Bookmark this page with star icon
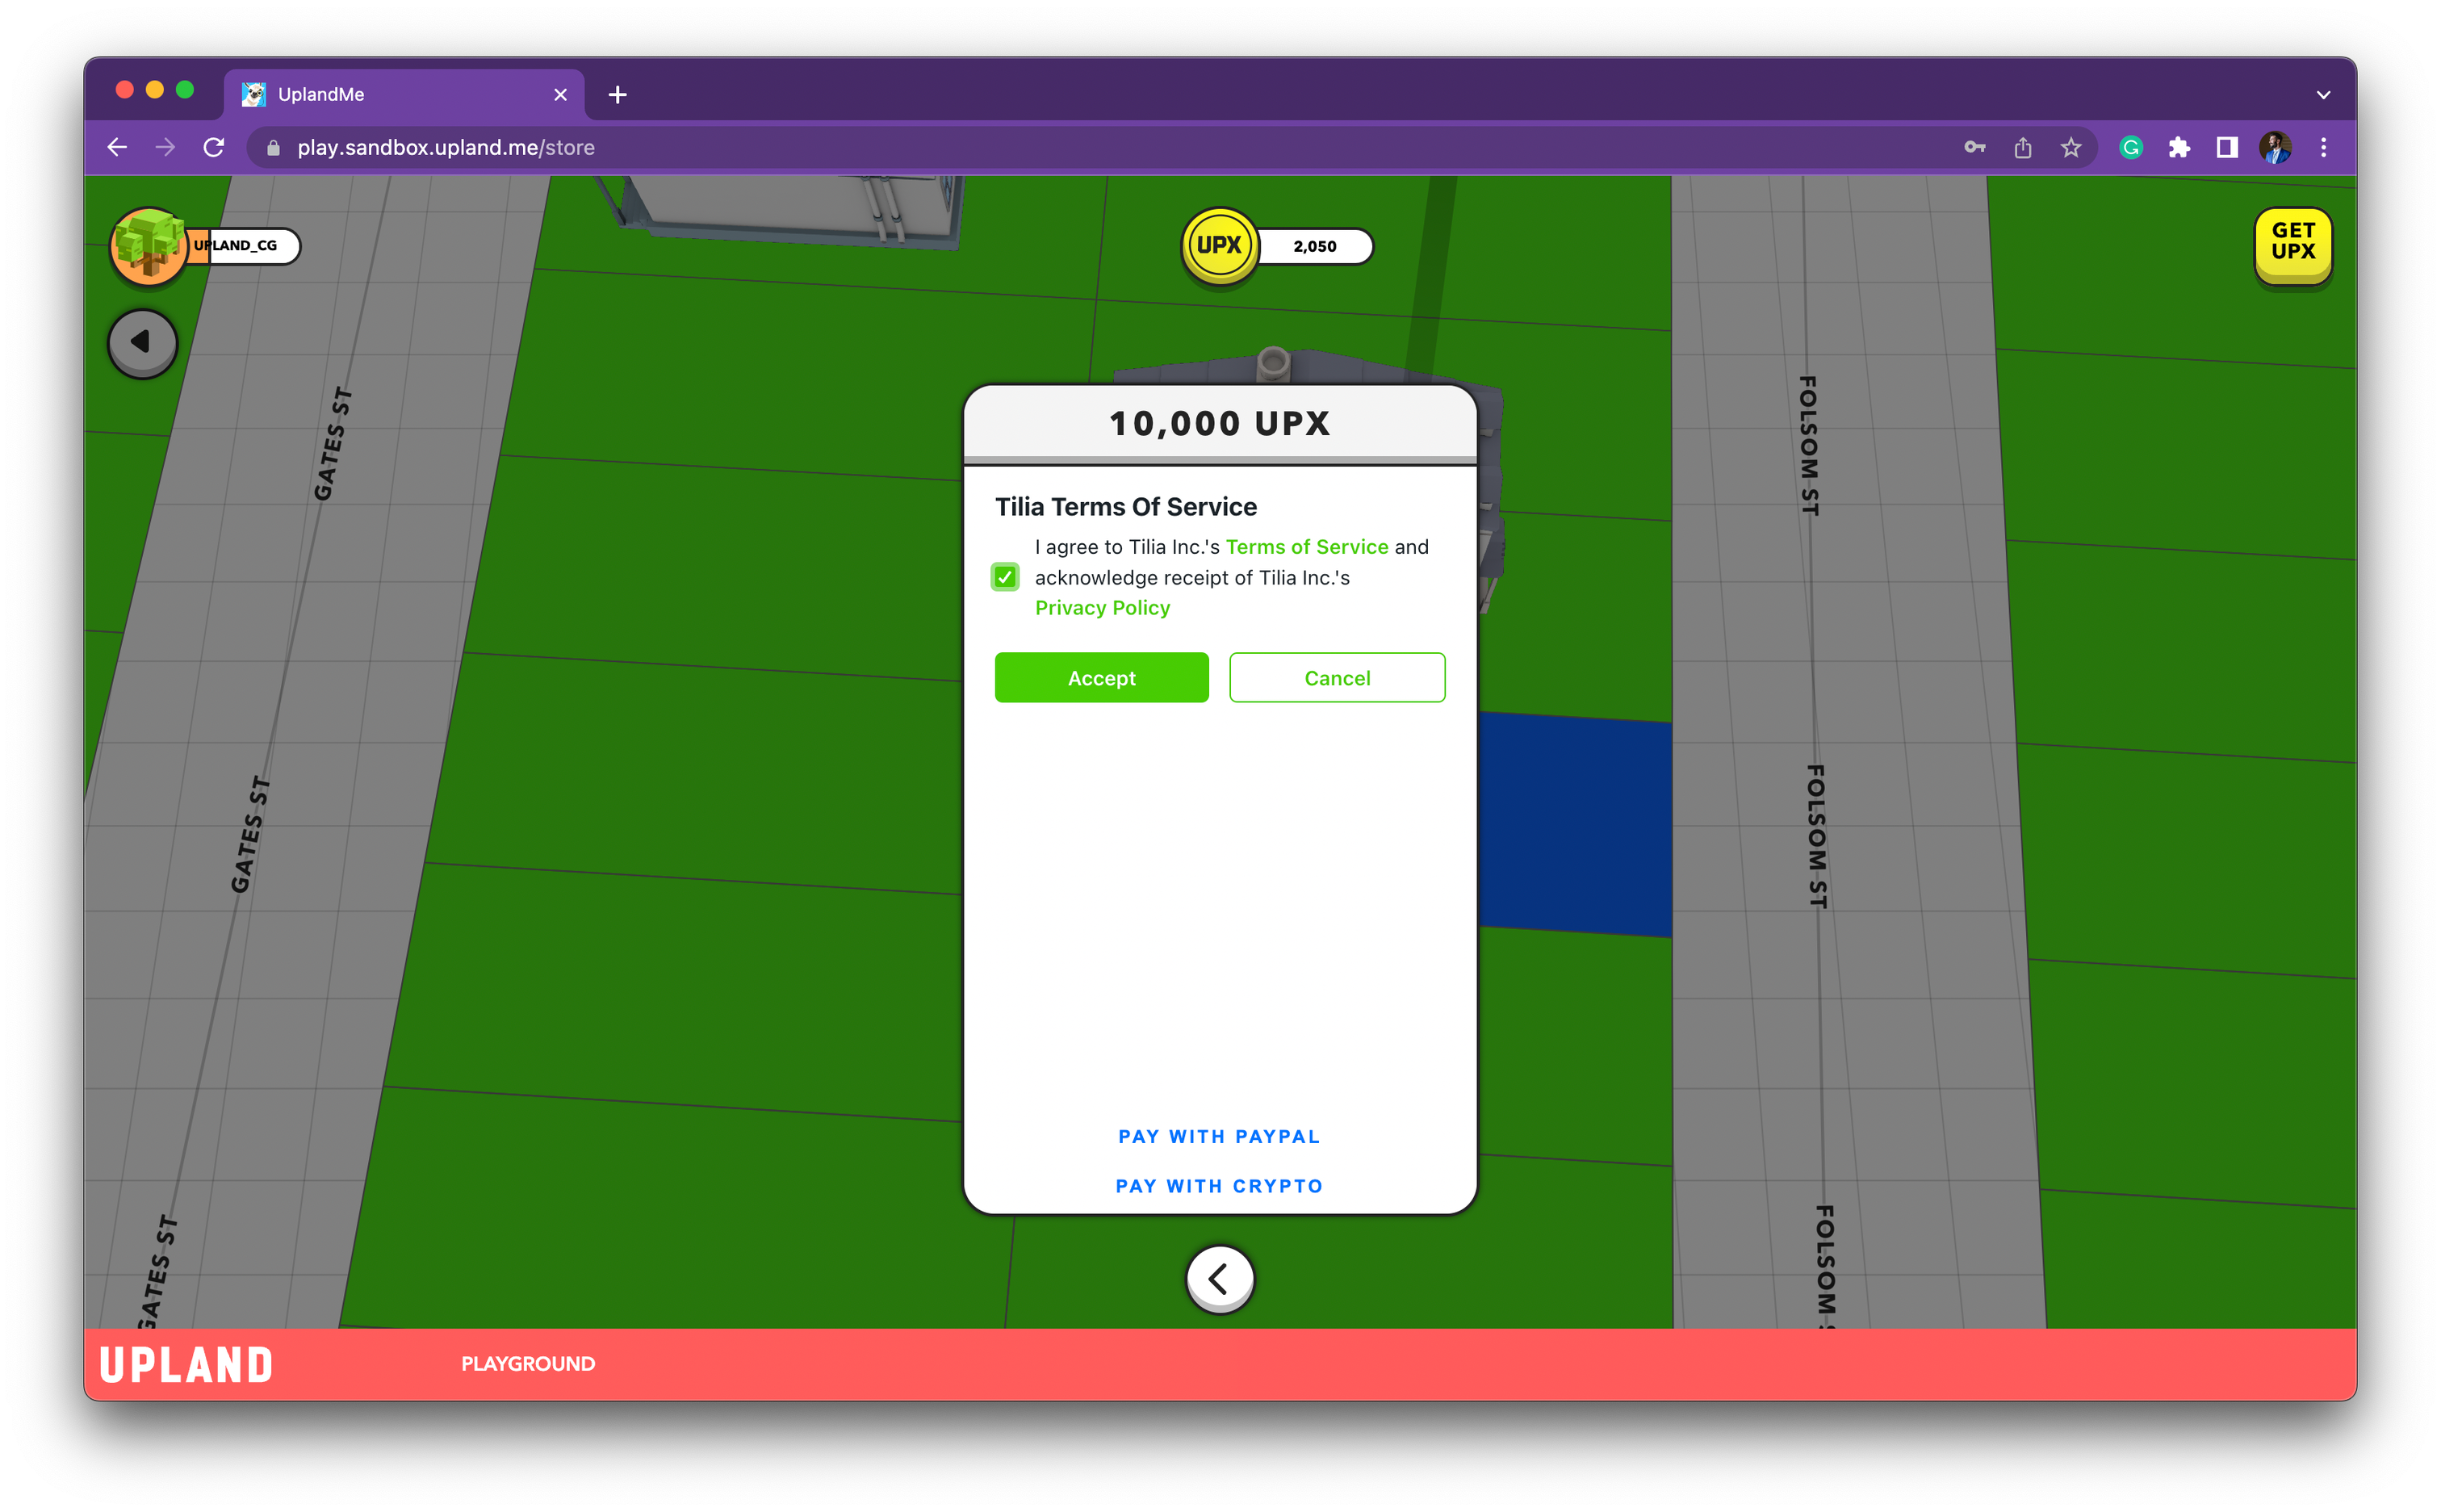The image size is (2441, 1512). (x=2070, y=148)
